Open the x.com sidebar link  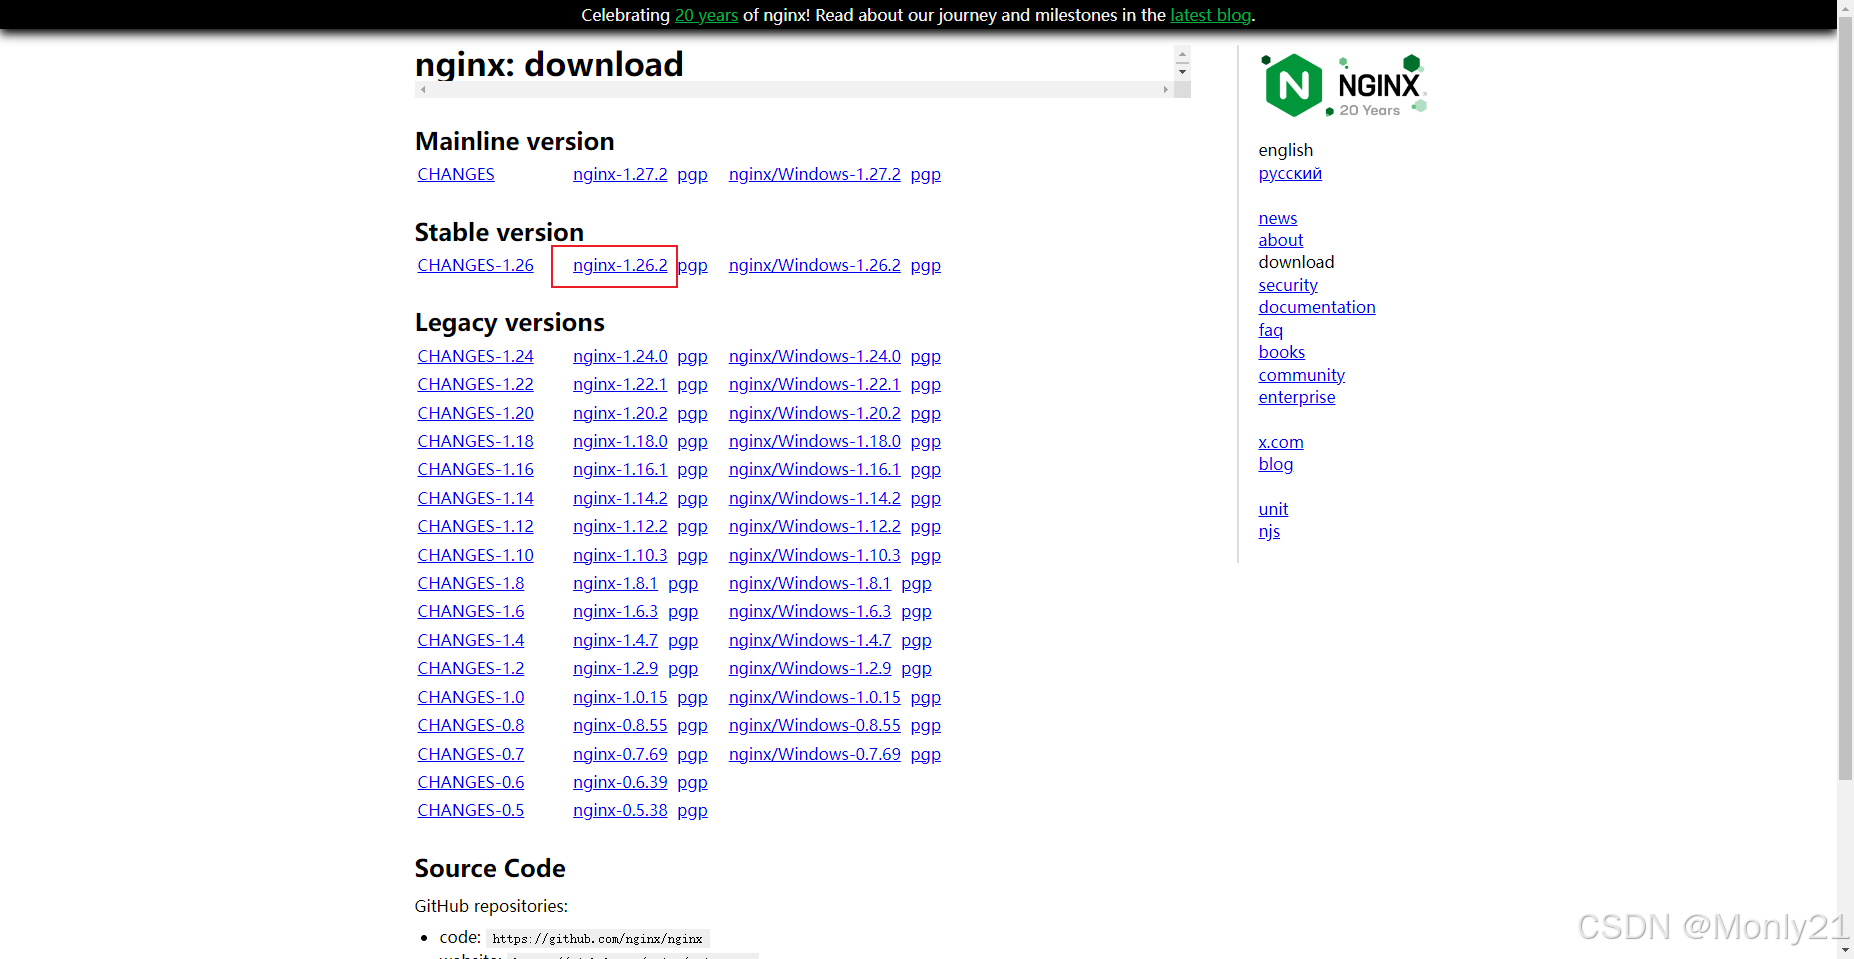tap(1281, 442)
